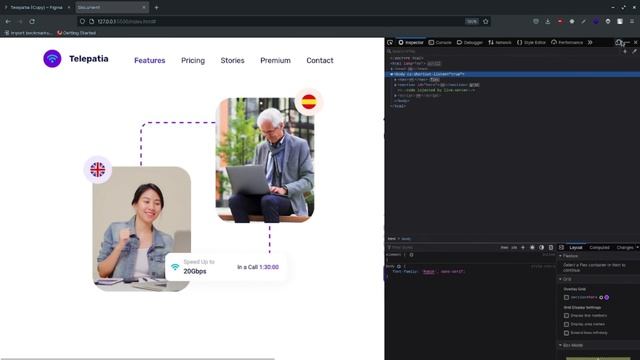Add a new CSS rule with plus

coord(523,247)
